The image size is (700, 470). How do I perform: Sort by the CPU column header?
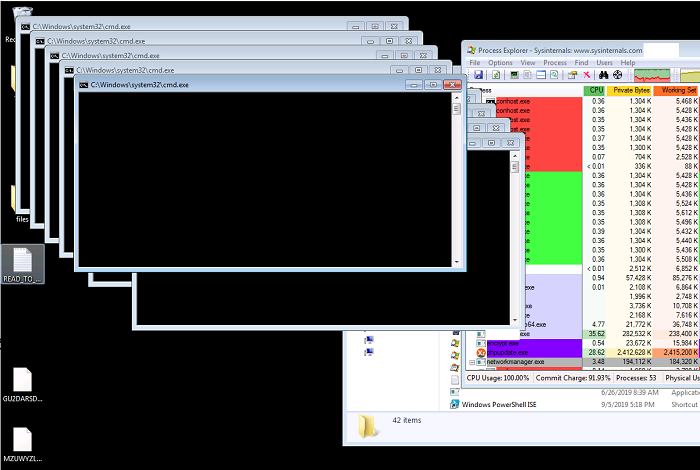coord(597,90)
